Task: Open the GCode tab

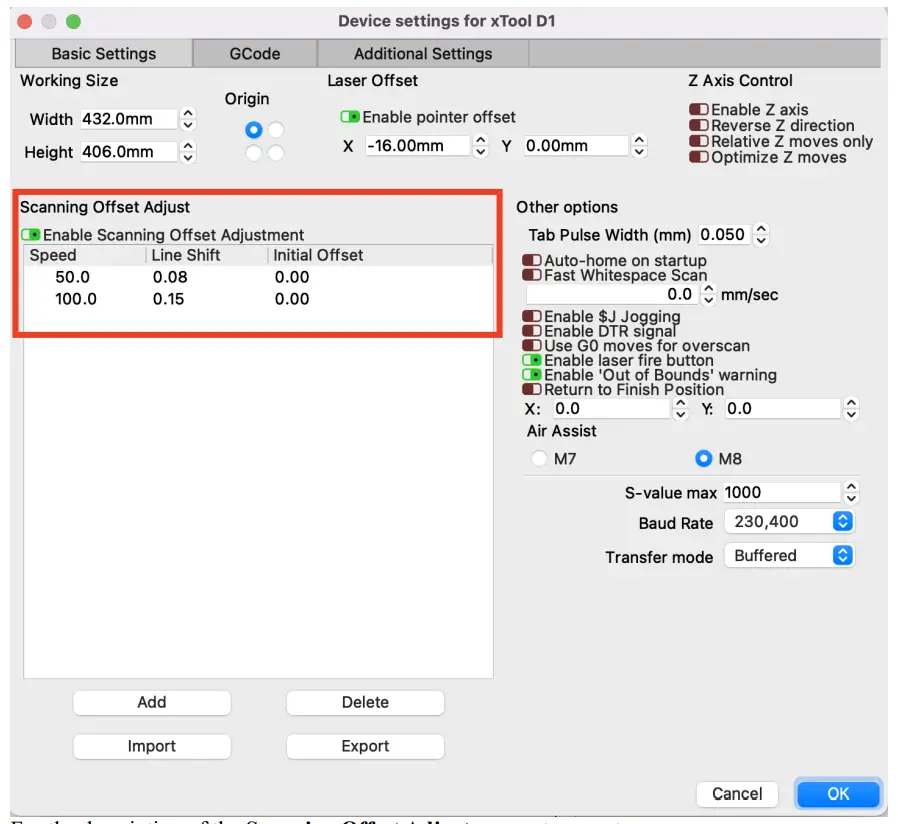Action: pyautogui.click(x=255, y=54)
